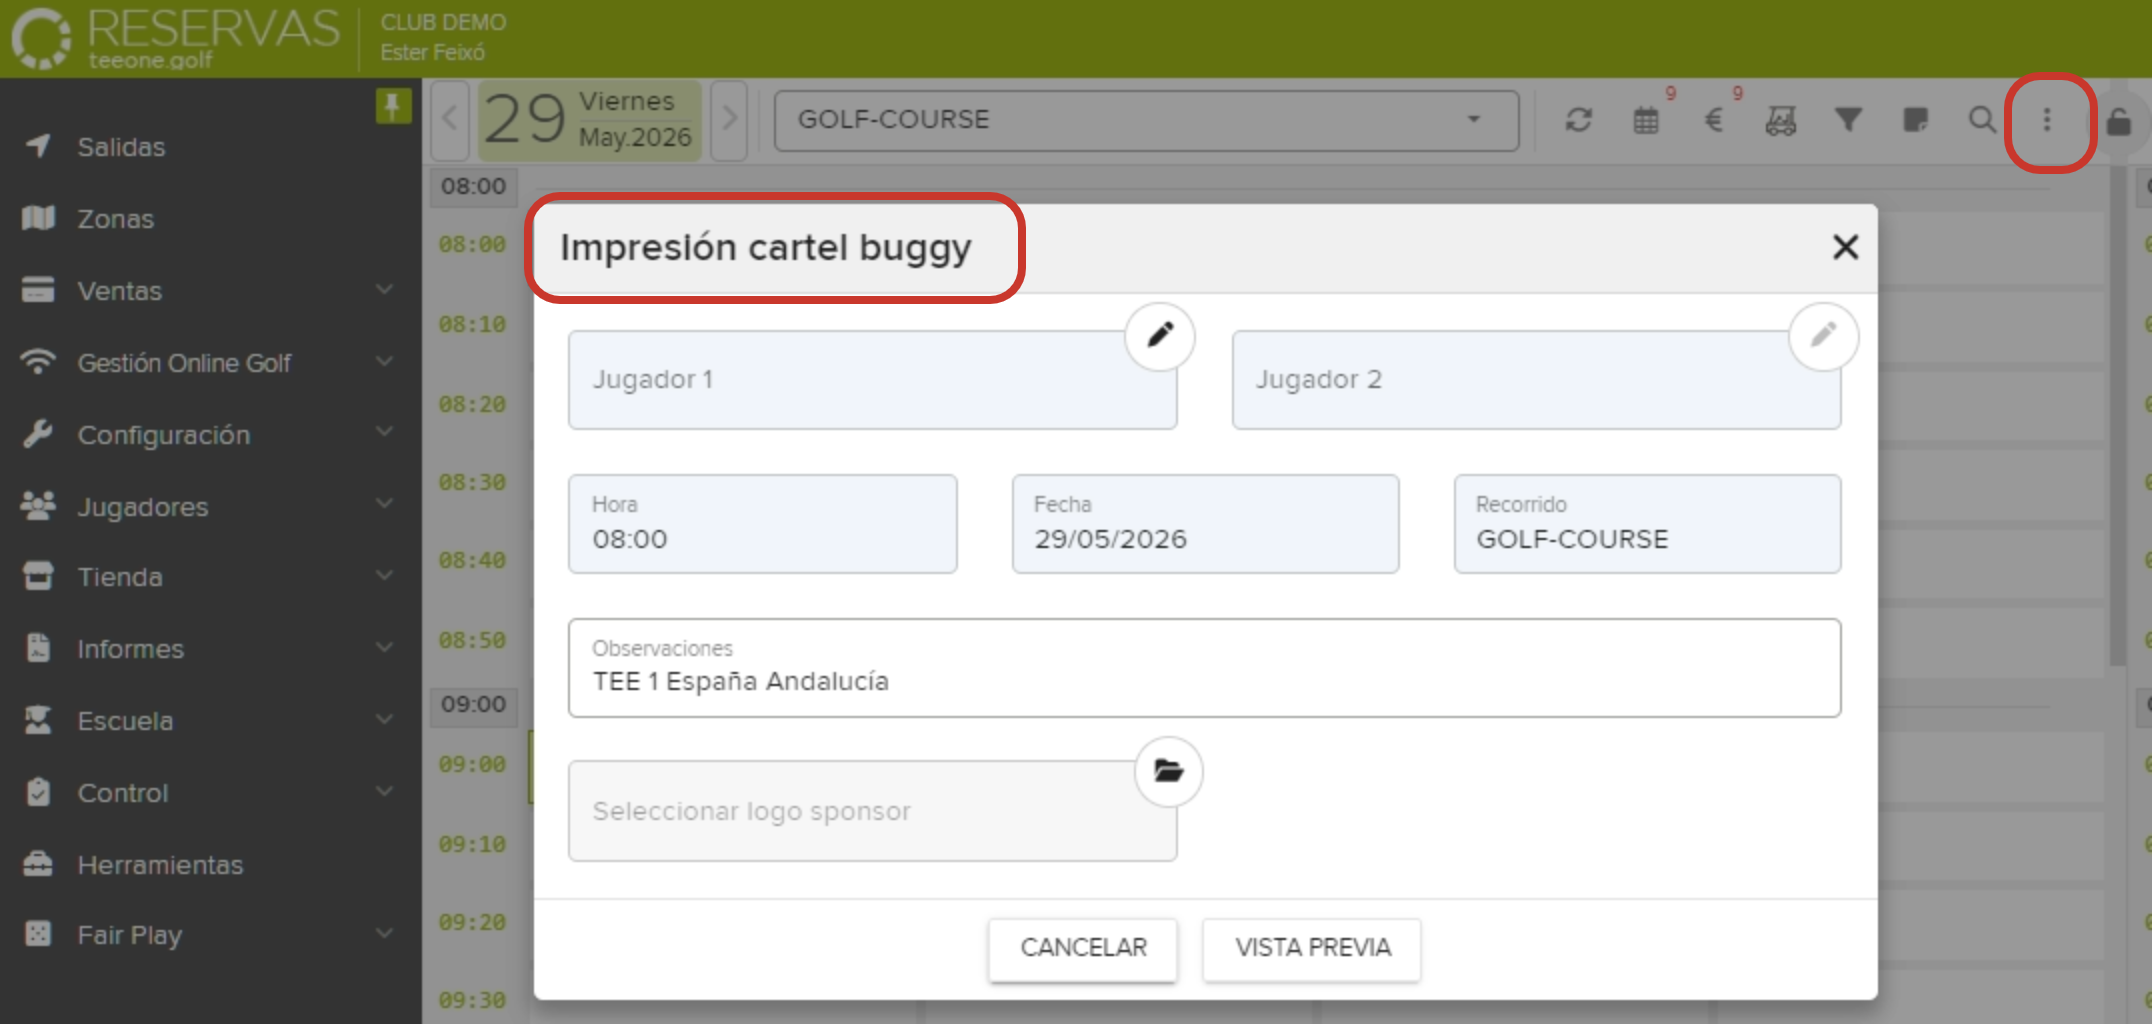
Task: Edit Jugador 2 with pencil icon
Action: 1824,335
